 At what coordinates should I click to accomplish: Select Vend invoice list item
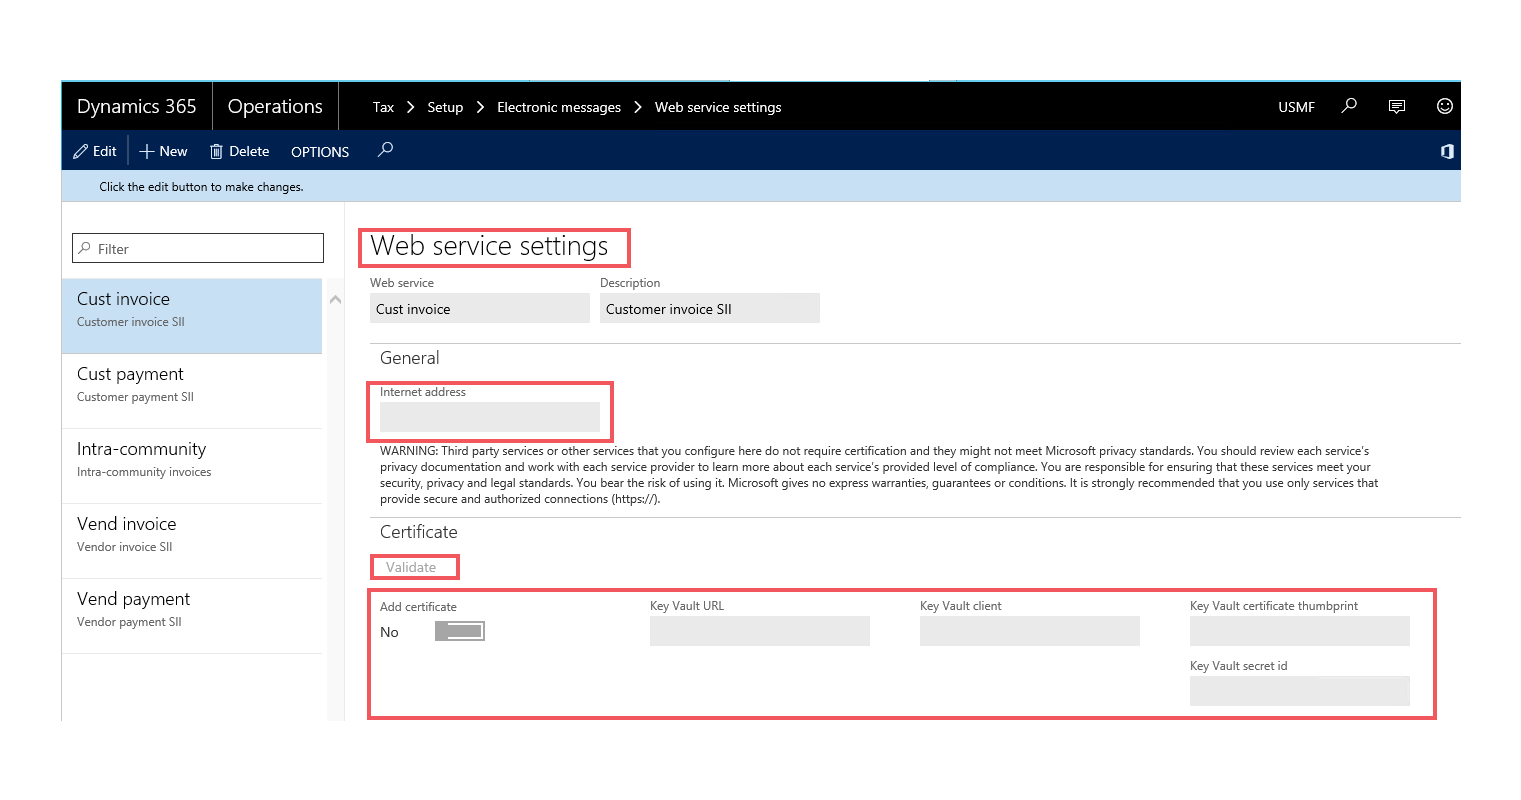(x=192, y=541)
